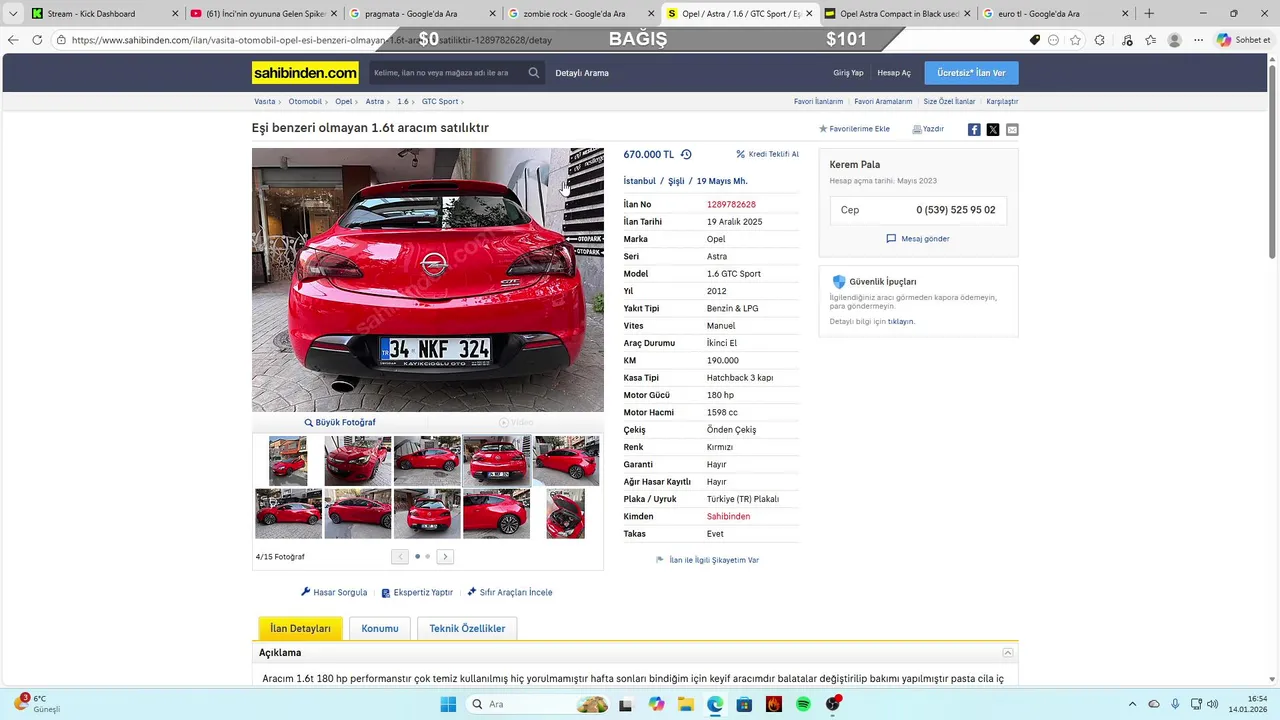Open Microsoft Edge from the taskbar
This screenshot has width=1280, height=720.
click(x=715, y=704)
